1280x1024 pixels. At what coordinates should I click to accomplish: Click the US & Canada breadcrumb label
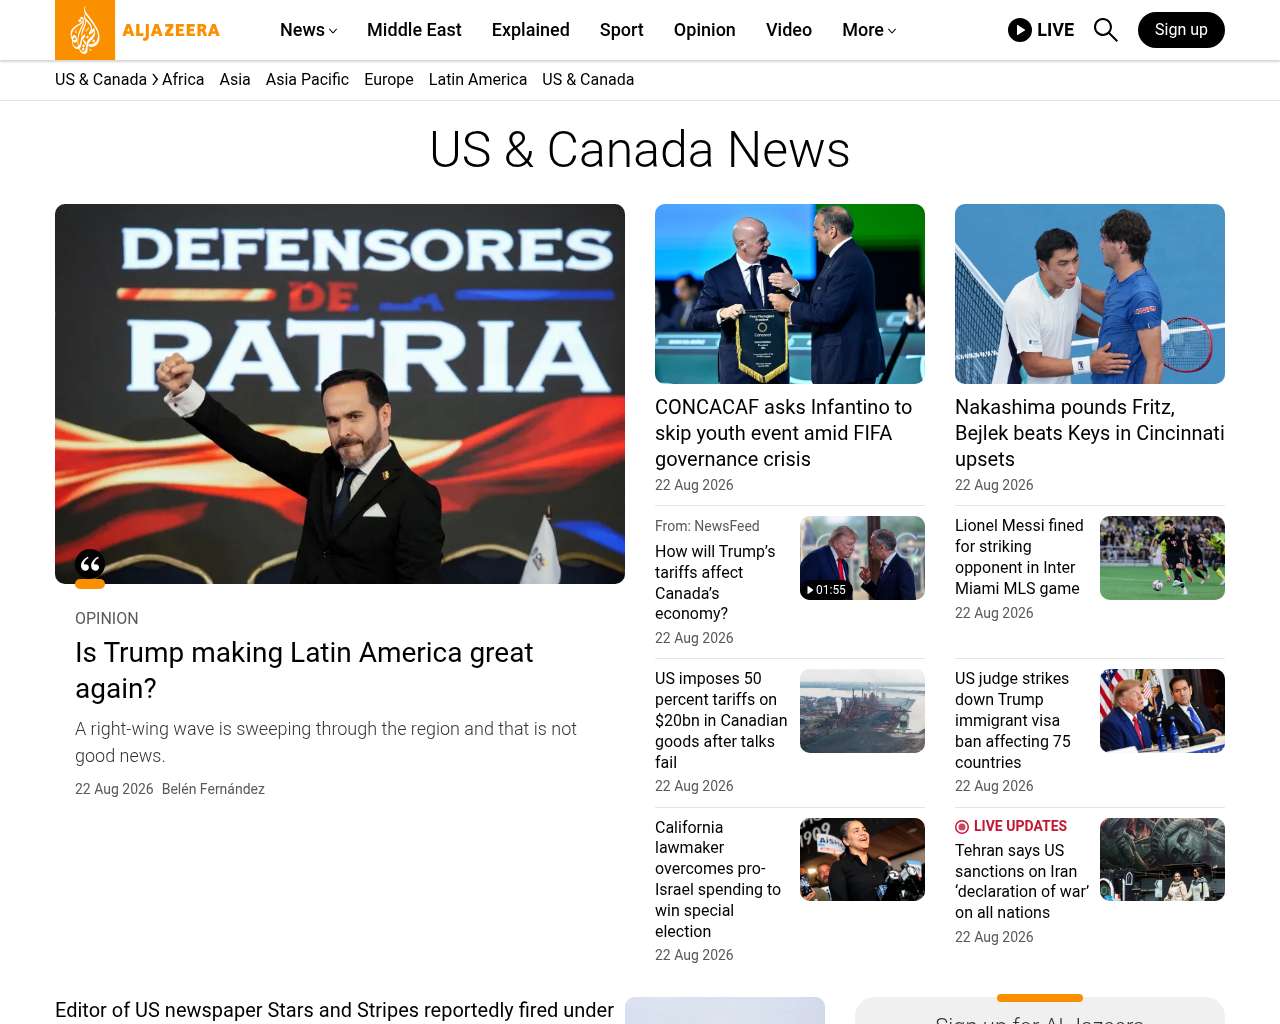point(101,80)
